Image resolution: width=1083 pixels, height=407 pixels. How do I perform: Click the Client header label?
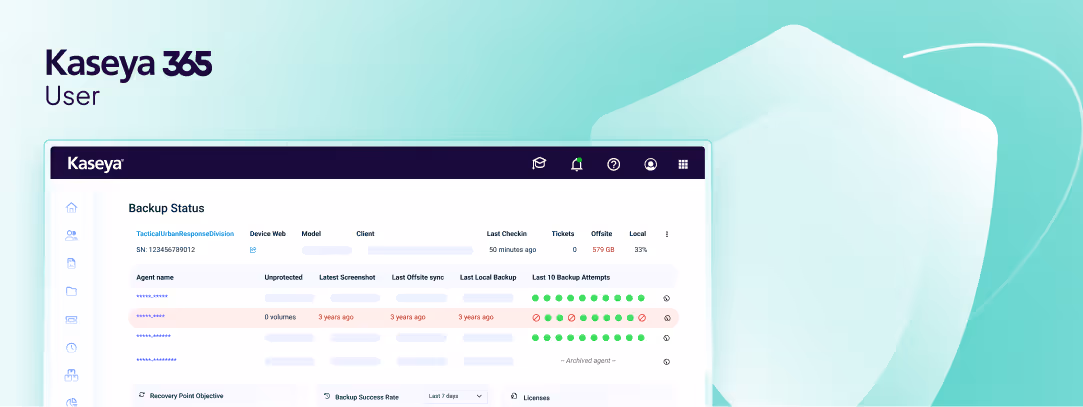tap(365, 234)
